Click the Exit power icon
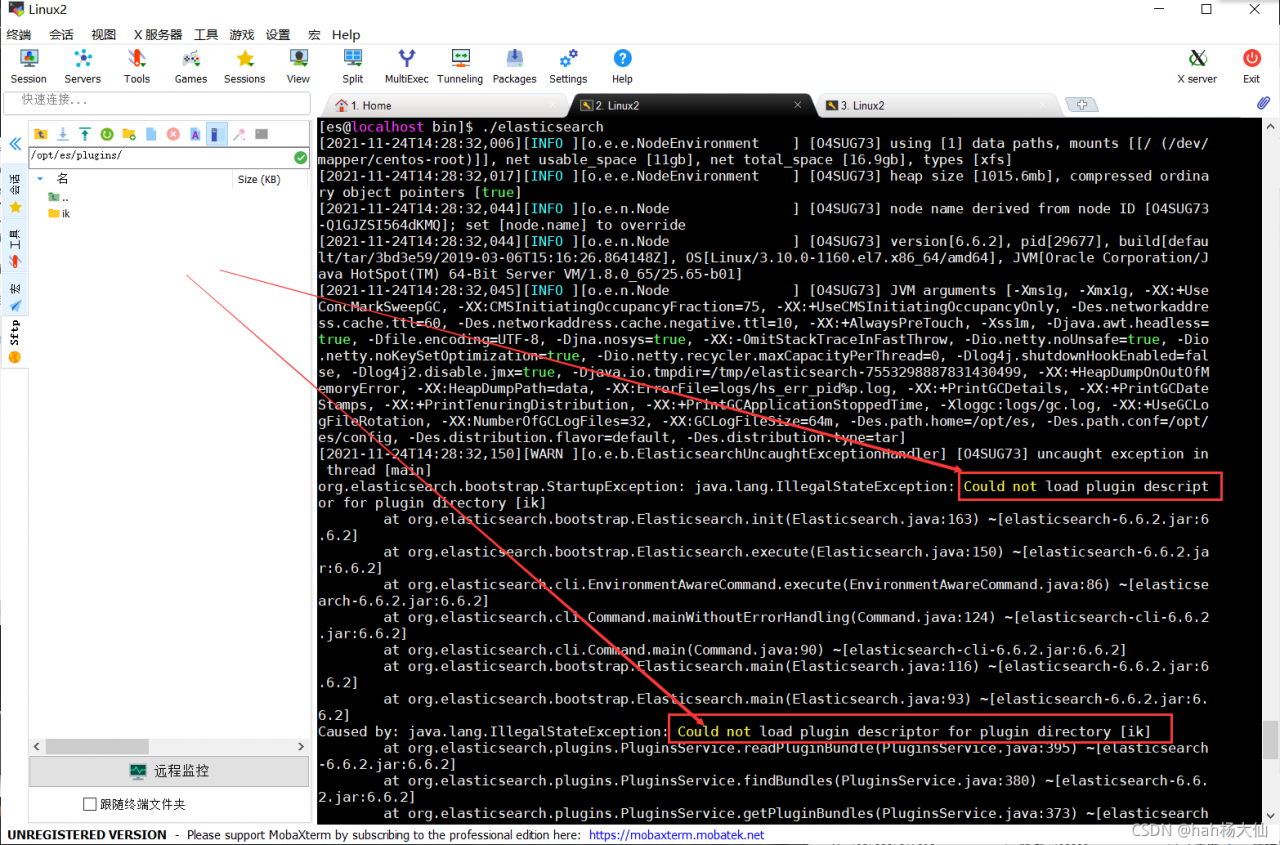 1251,67
